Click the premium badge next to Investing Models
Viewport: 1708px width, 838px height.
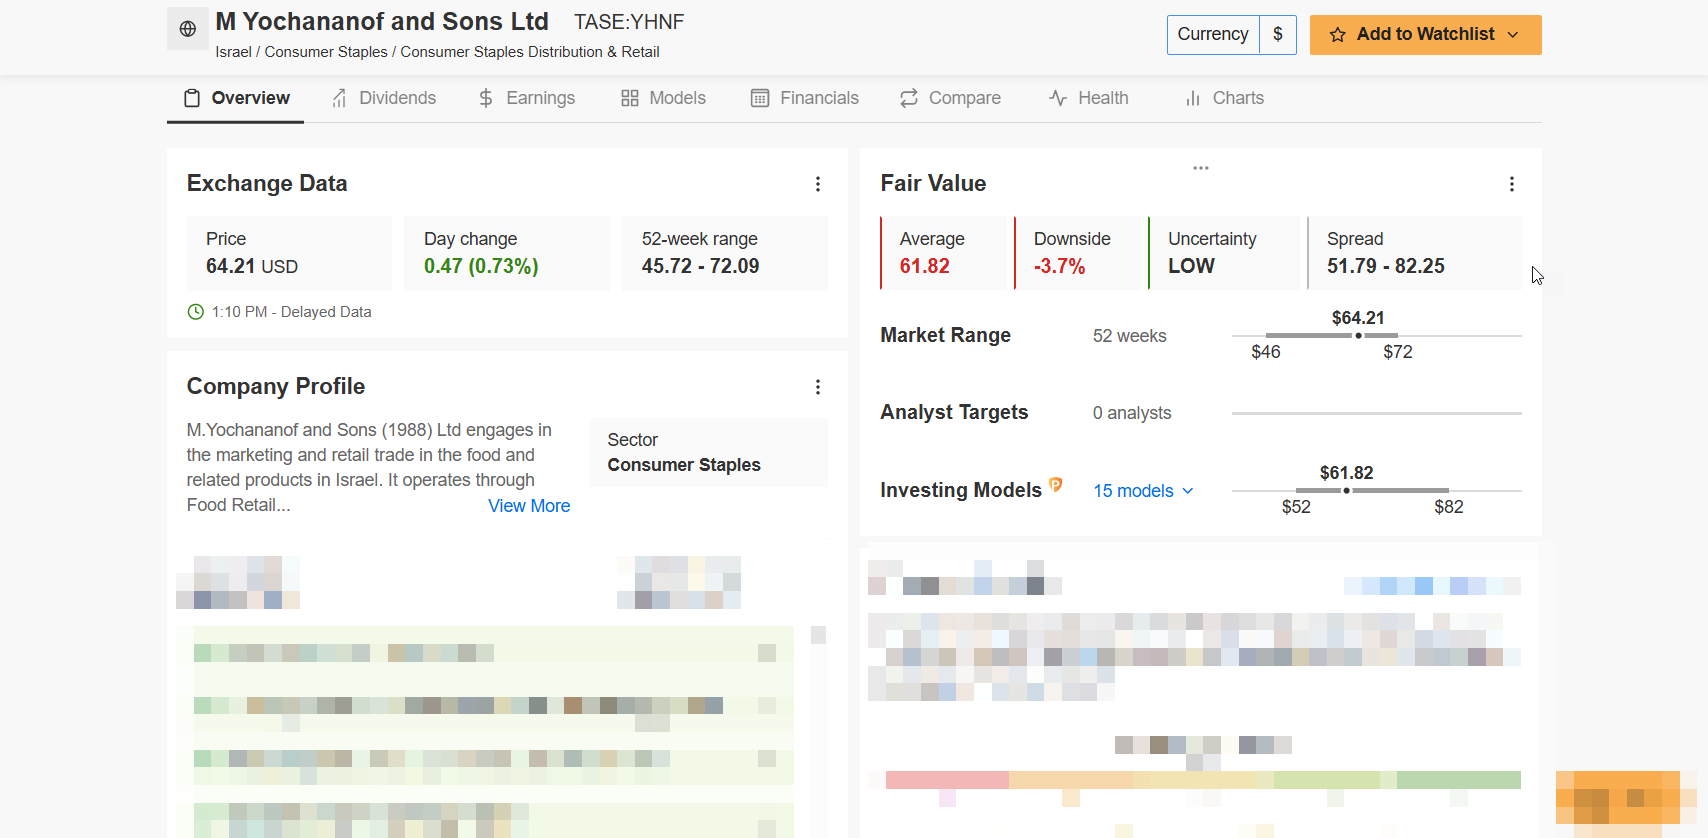coord(1056,485)
